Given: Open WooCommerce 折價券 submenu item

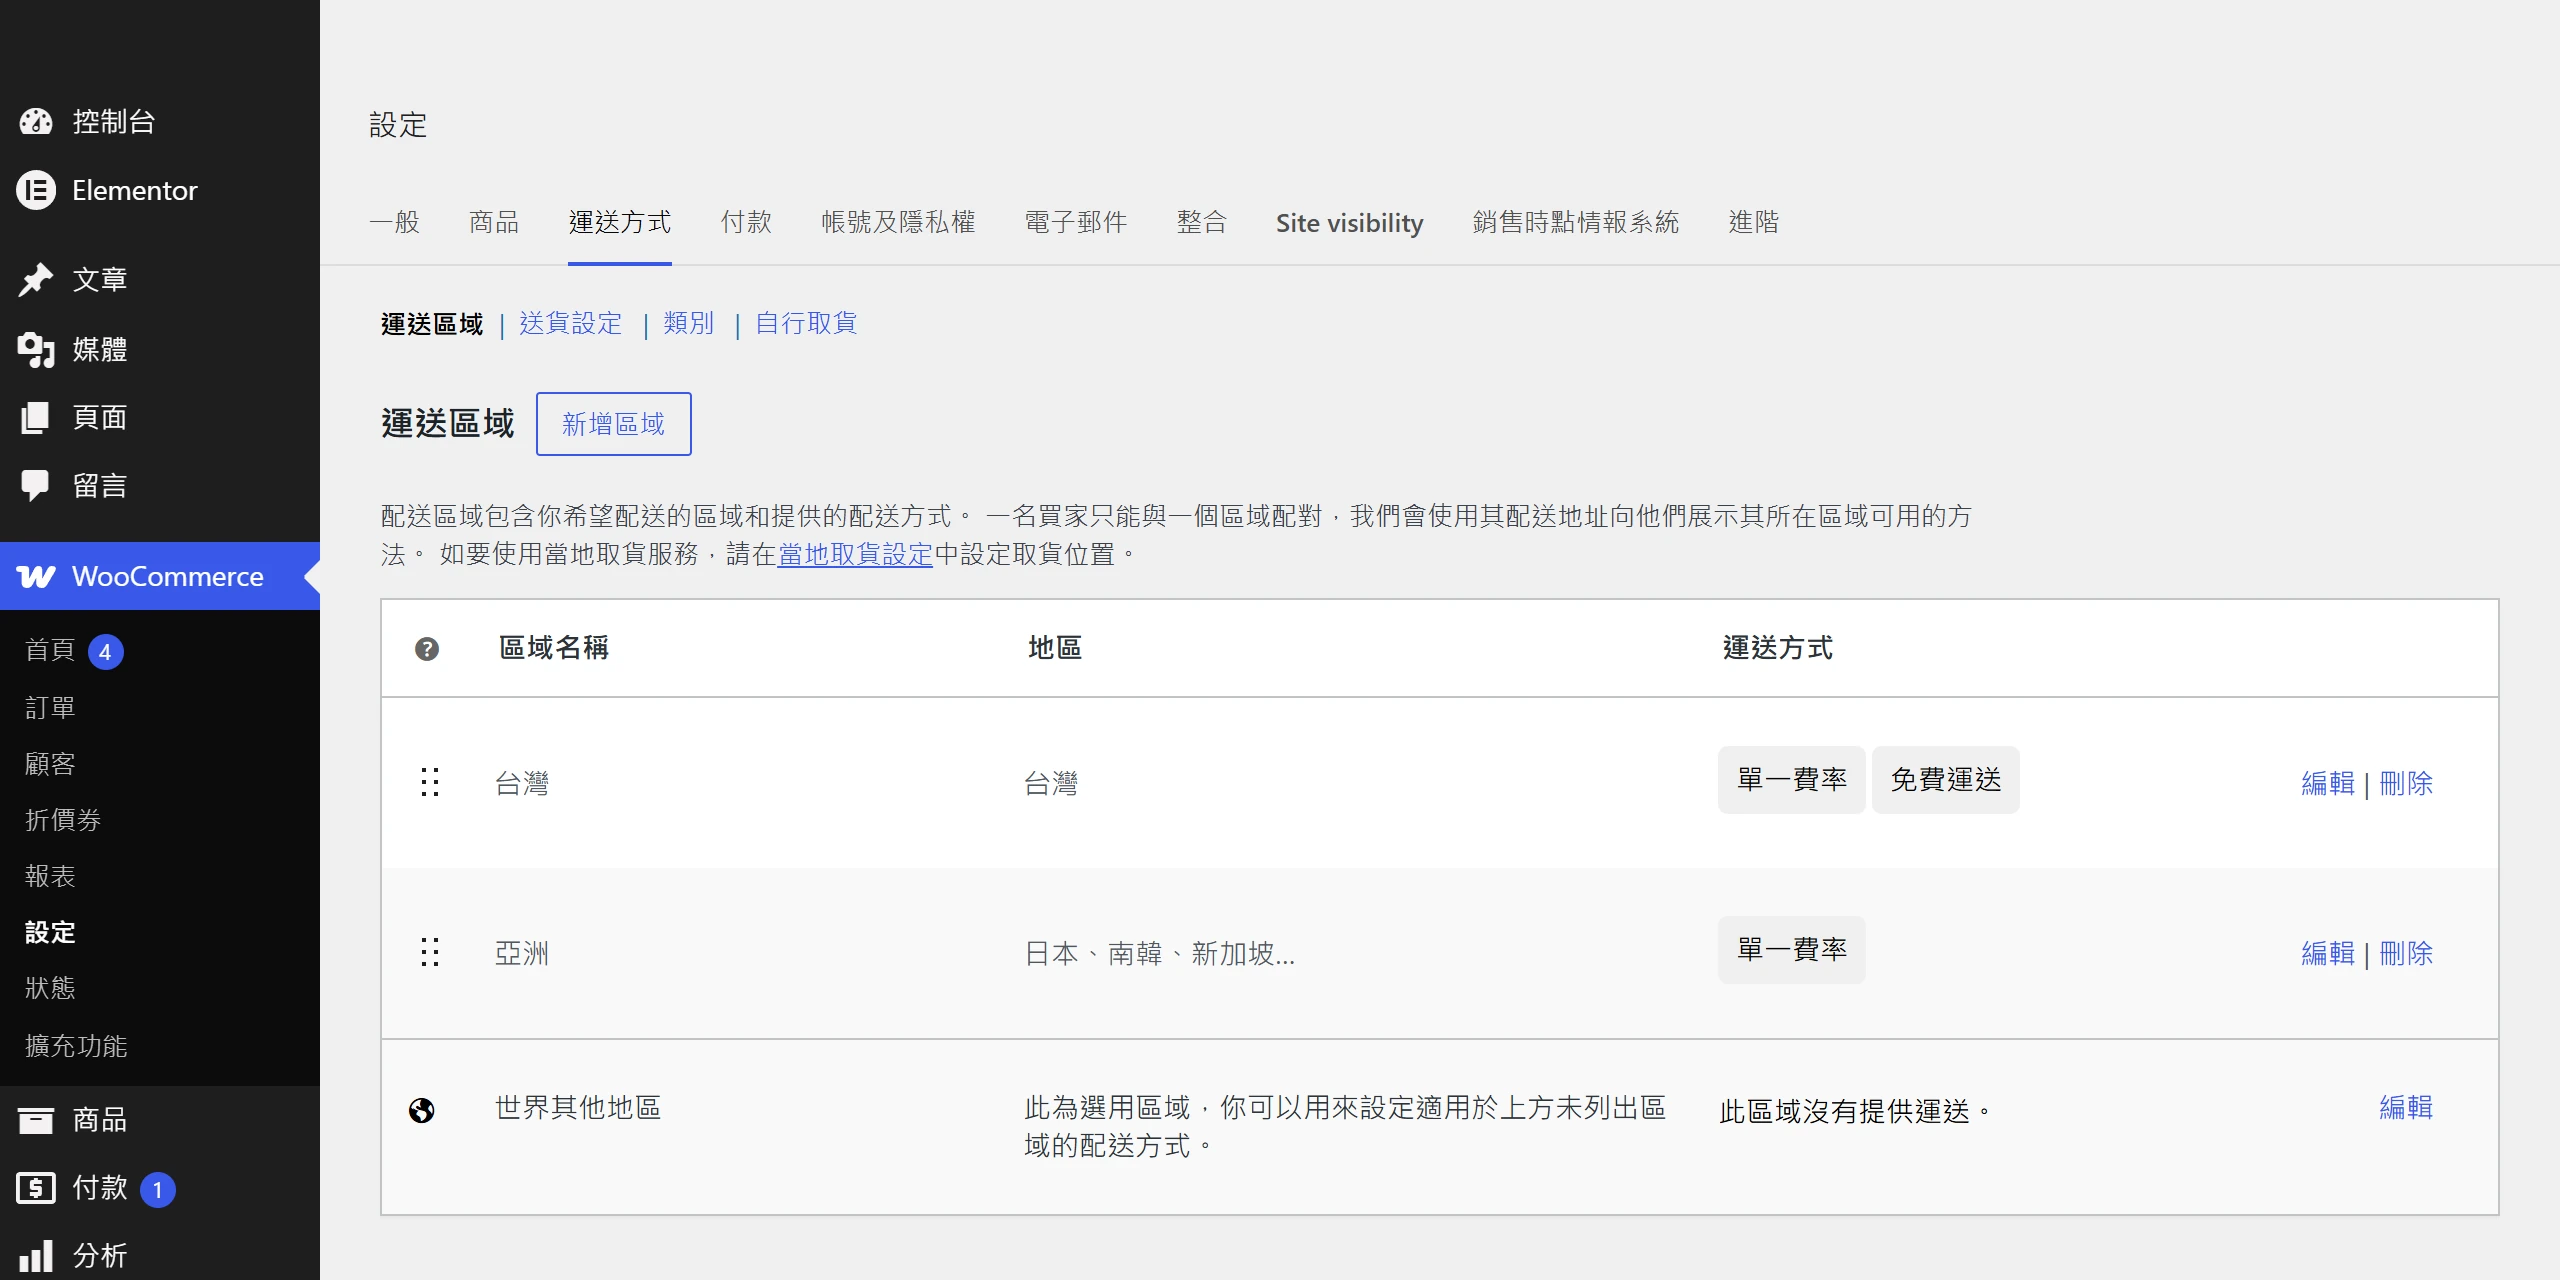Looking at the screenshot, I should (63, 820).
